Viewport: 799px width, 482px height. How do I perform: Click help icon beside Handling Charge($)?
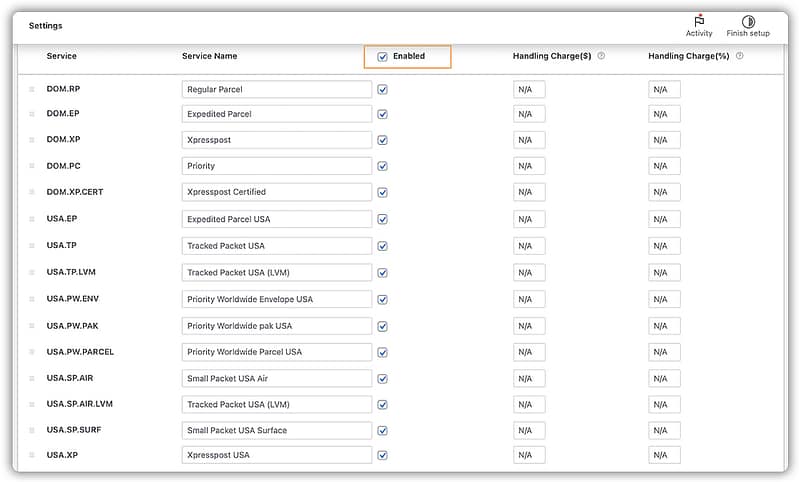pos(601,56)
